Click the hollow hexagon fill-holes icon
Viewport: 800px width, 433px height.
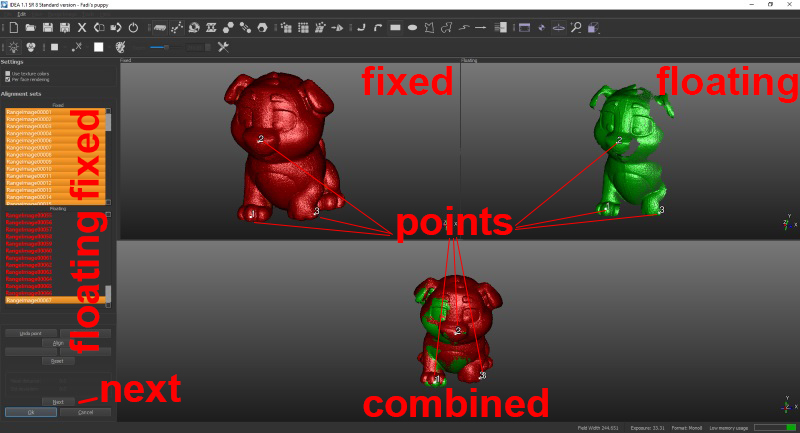point(262,28)
